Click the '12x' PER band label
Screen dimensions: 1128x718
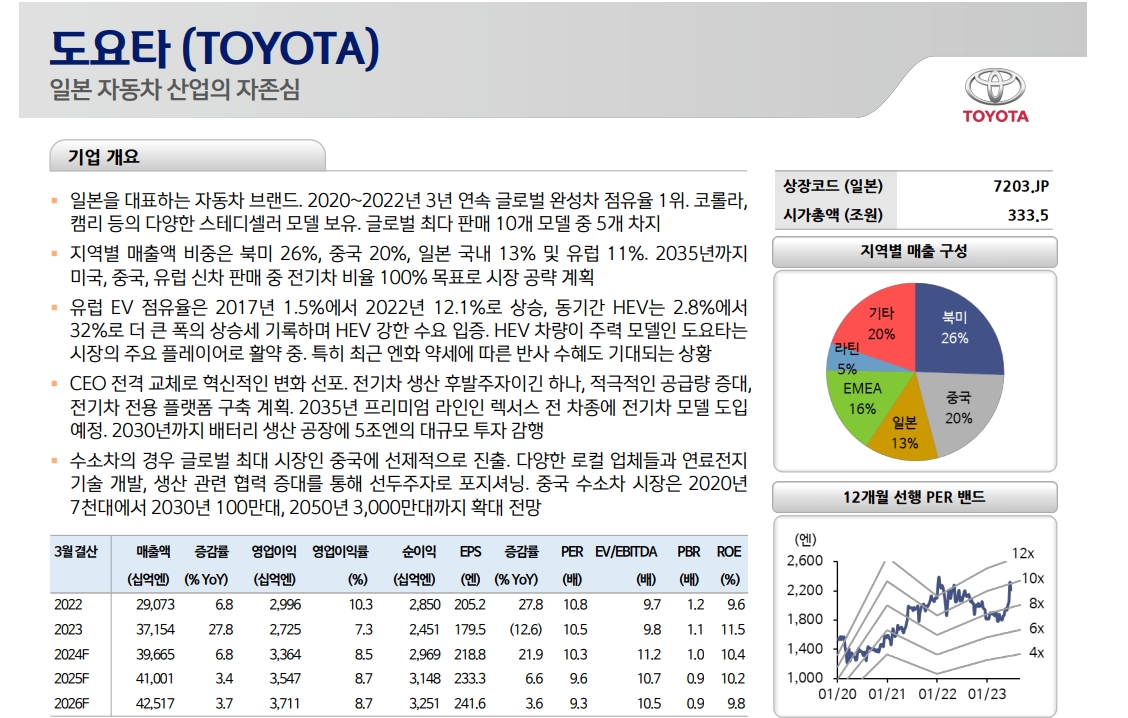(1022, 553)
